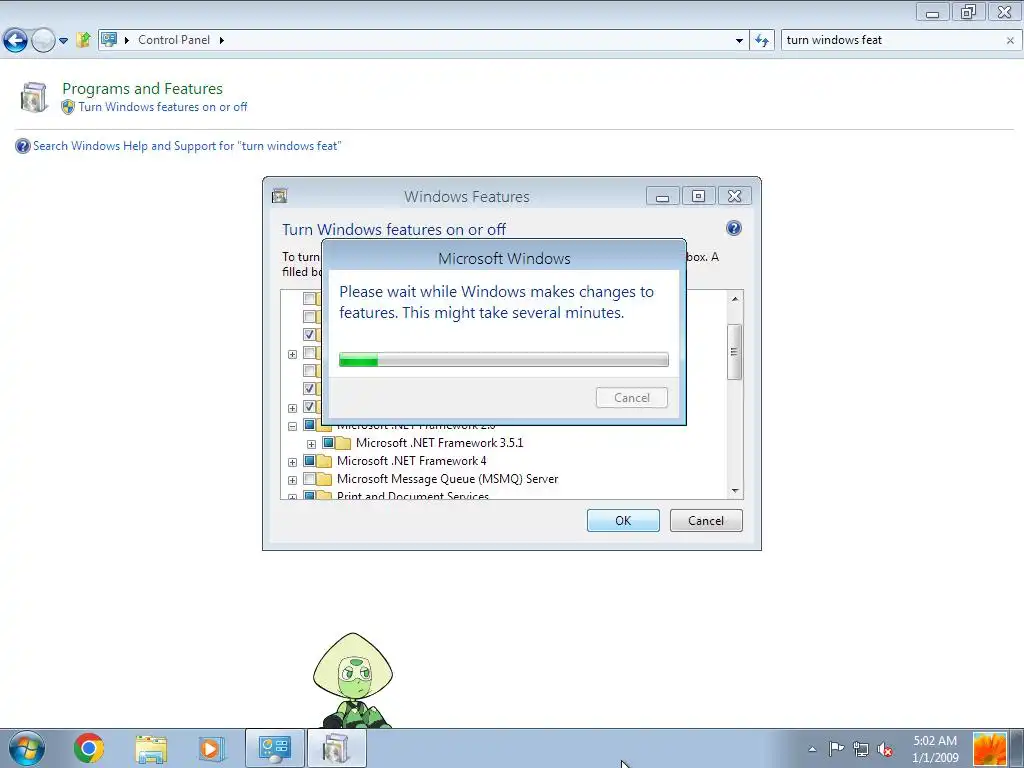This screenshot has width=1024, height=768.
Task: Click the Control Panel icon in address bar
Action: (x=109, y=40)
